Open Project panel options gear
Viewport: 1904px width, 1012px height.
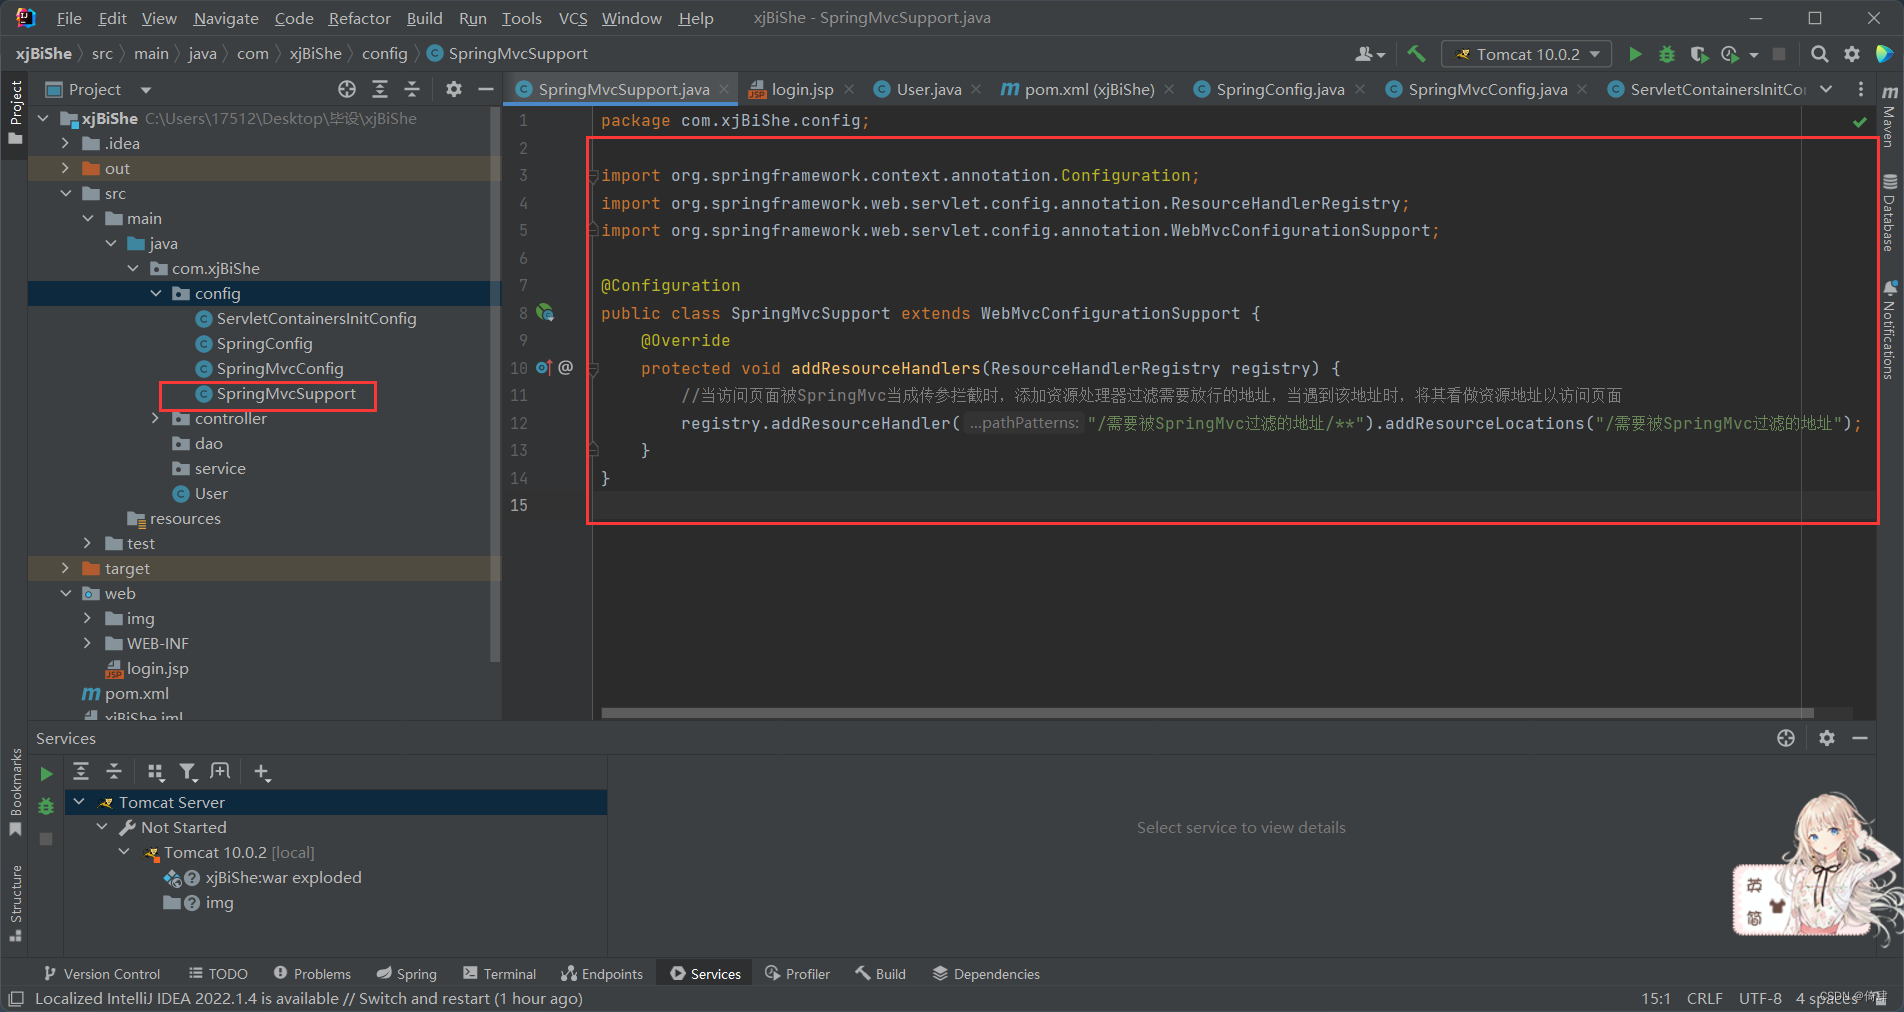click(454, 89)
